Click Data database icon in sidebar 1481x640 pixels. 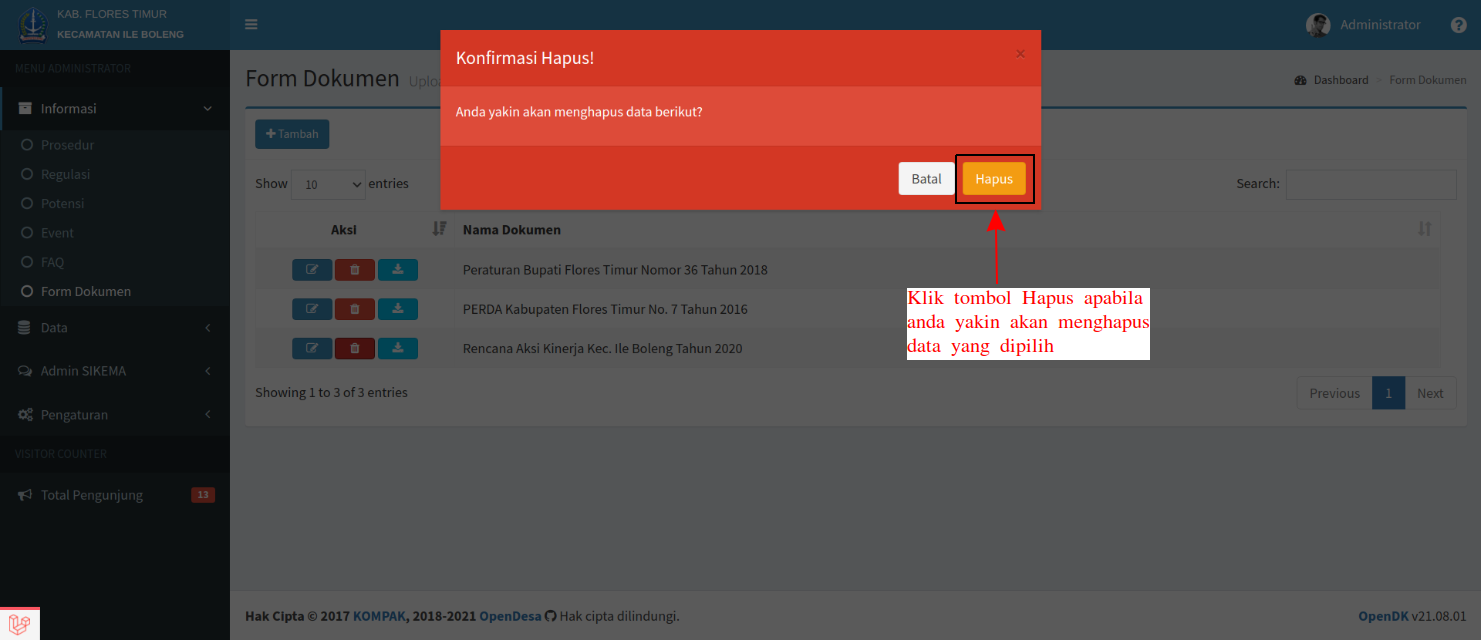[x=25, y=328]
